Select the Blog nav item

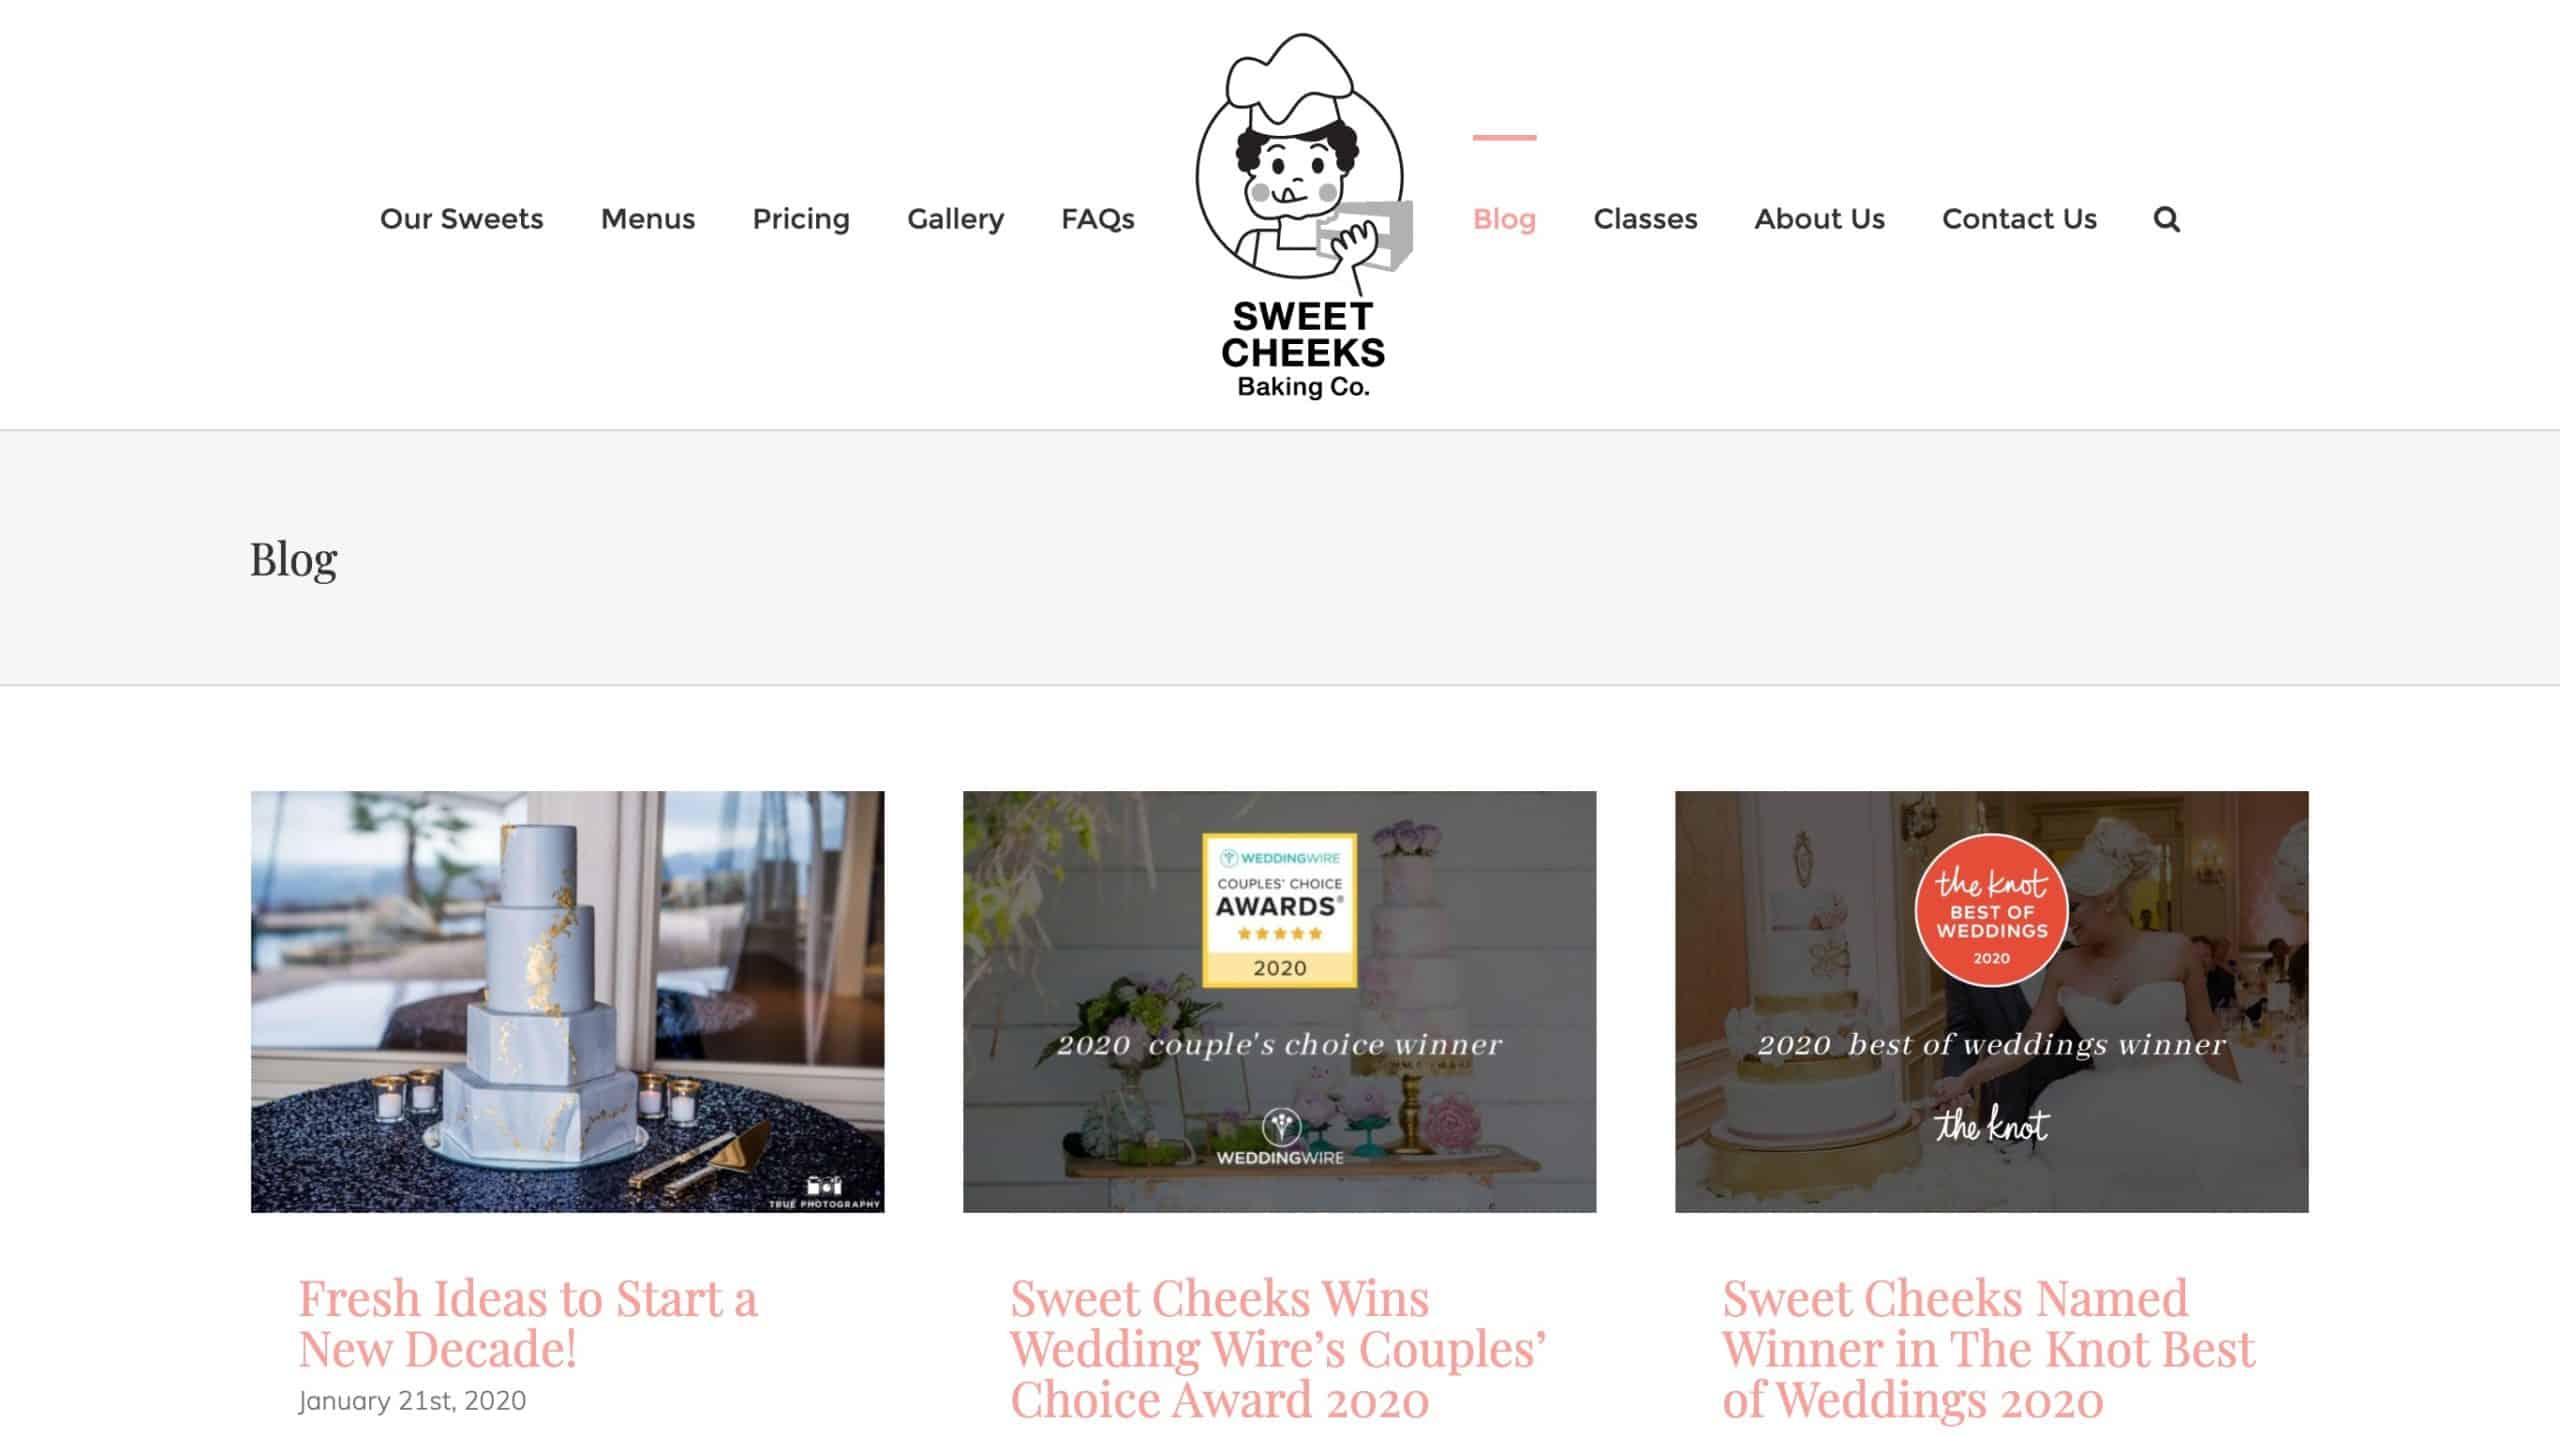click(1504, 219)
